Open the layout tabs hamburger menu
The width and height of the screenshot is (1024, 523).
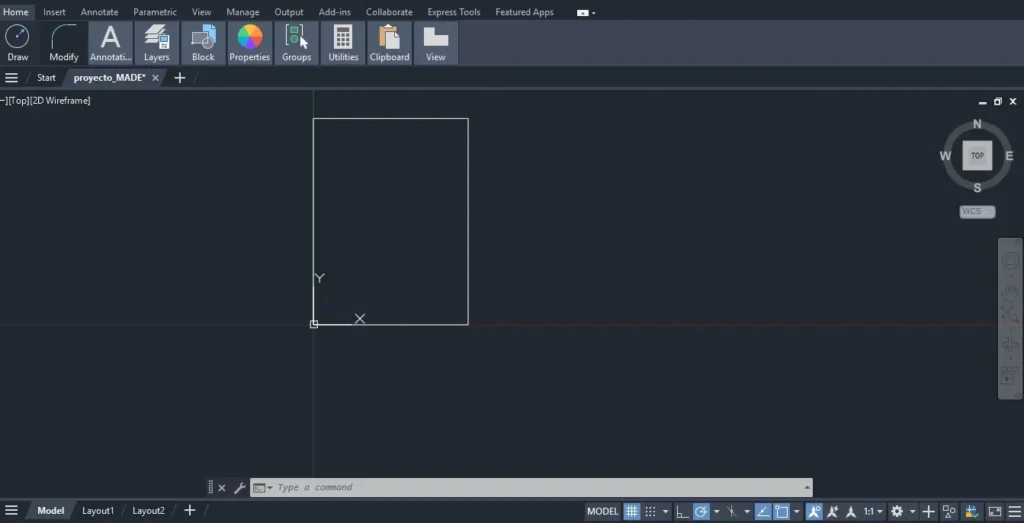[11, 511]
